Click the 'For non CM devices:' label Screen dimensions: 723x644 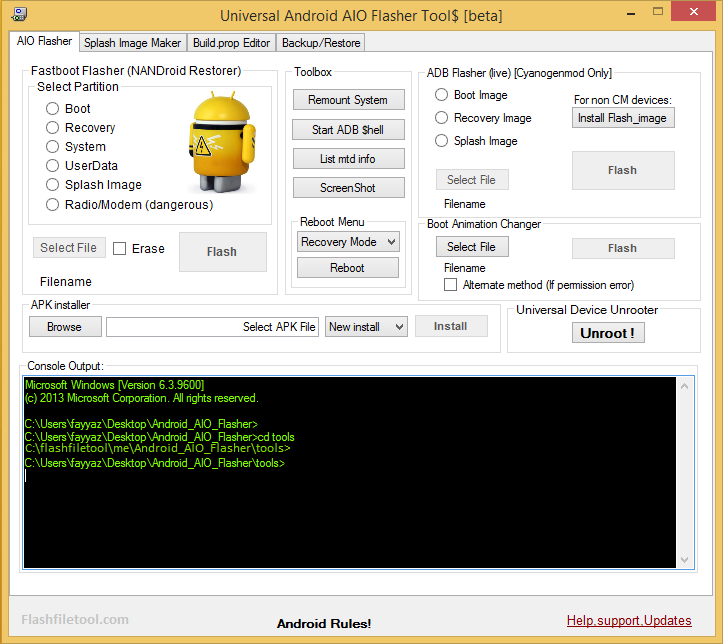[x=622, y=100]
